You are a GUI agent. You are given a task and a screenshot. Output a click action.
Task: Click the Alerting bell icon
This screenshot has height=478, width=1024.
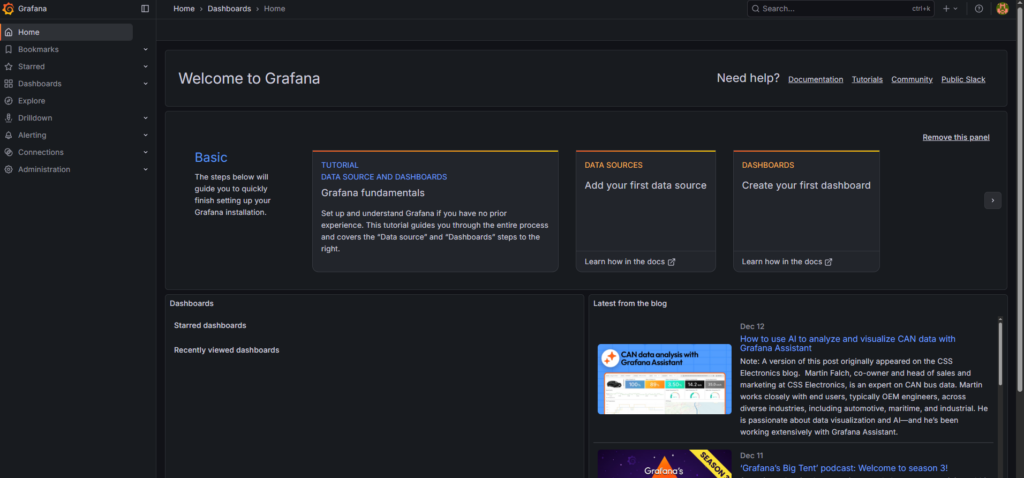[x=9, y=135]
